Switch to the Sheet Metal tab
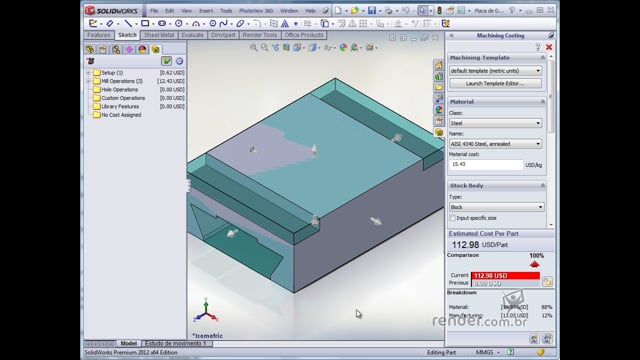 [159, 35]
